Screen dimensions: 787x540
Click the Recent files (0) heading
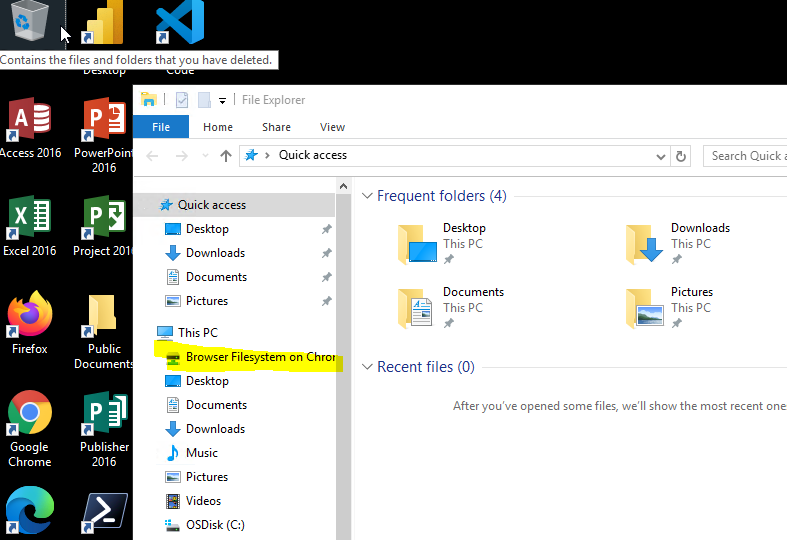click(x=426, y=367)
